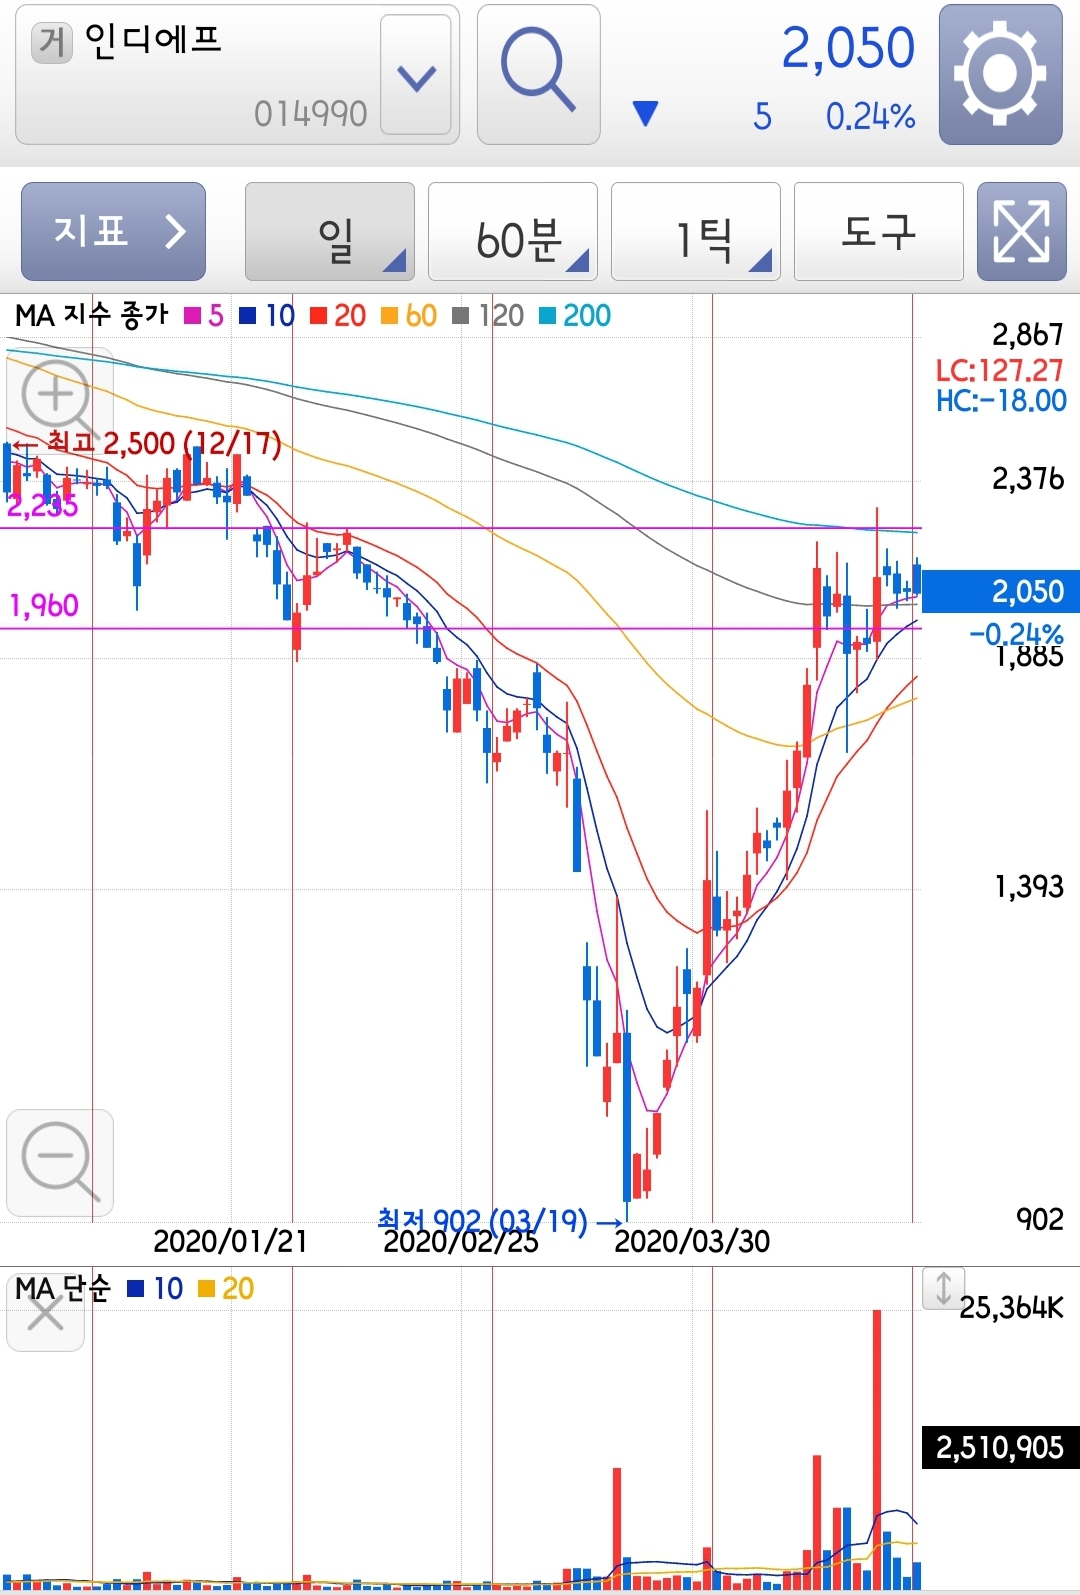The height and width of the screenshot is (1595, 1080).
Task: Open the 지표 indicators menu
Action: tap(113, 231)
